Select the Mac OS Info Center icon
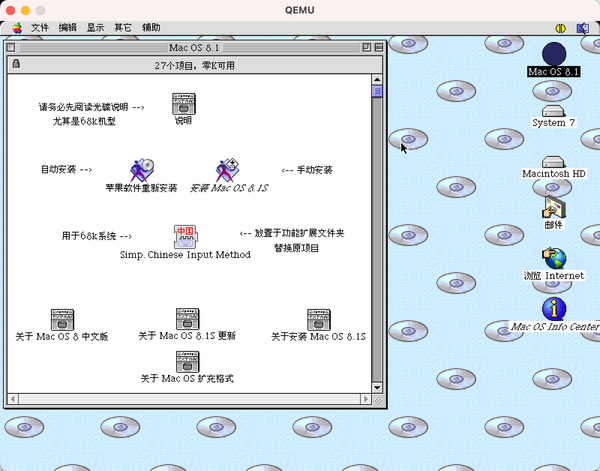Image resolution: width=600 pixels, height=471 pixels. click(554, 309)
